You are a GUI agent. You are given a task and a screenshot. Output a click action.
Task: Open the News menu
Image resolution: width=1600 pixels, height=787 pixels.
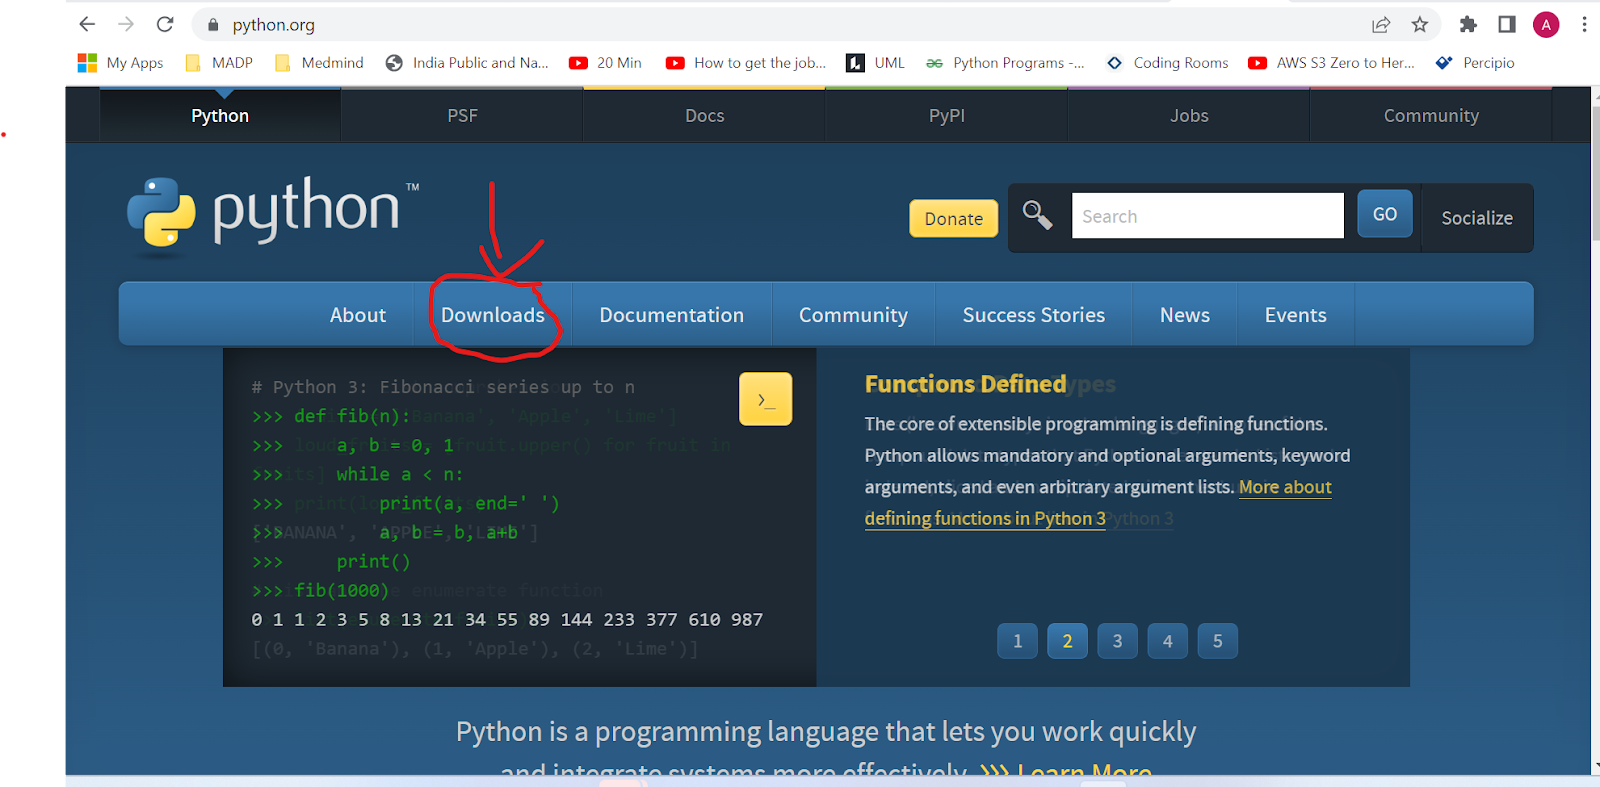pos(1185,314)
